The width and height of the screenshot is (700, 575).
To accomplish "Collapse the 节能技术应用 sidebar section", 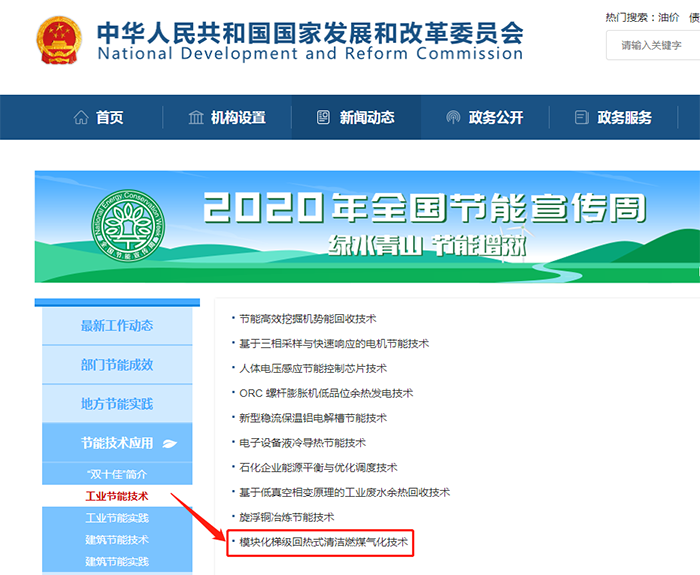I will click(116, 443).
